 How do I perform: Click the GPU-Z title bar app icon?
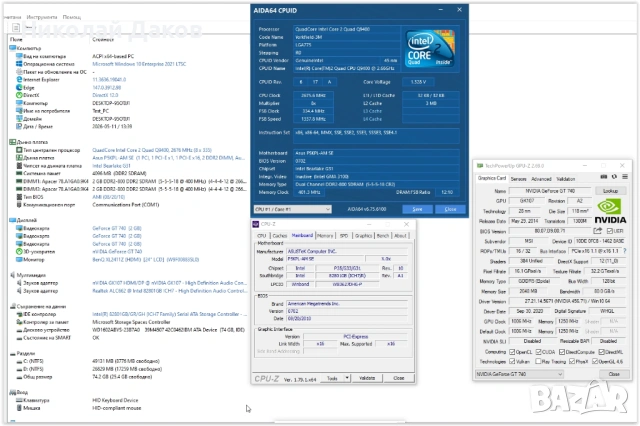(480, 166)
